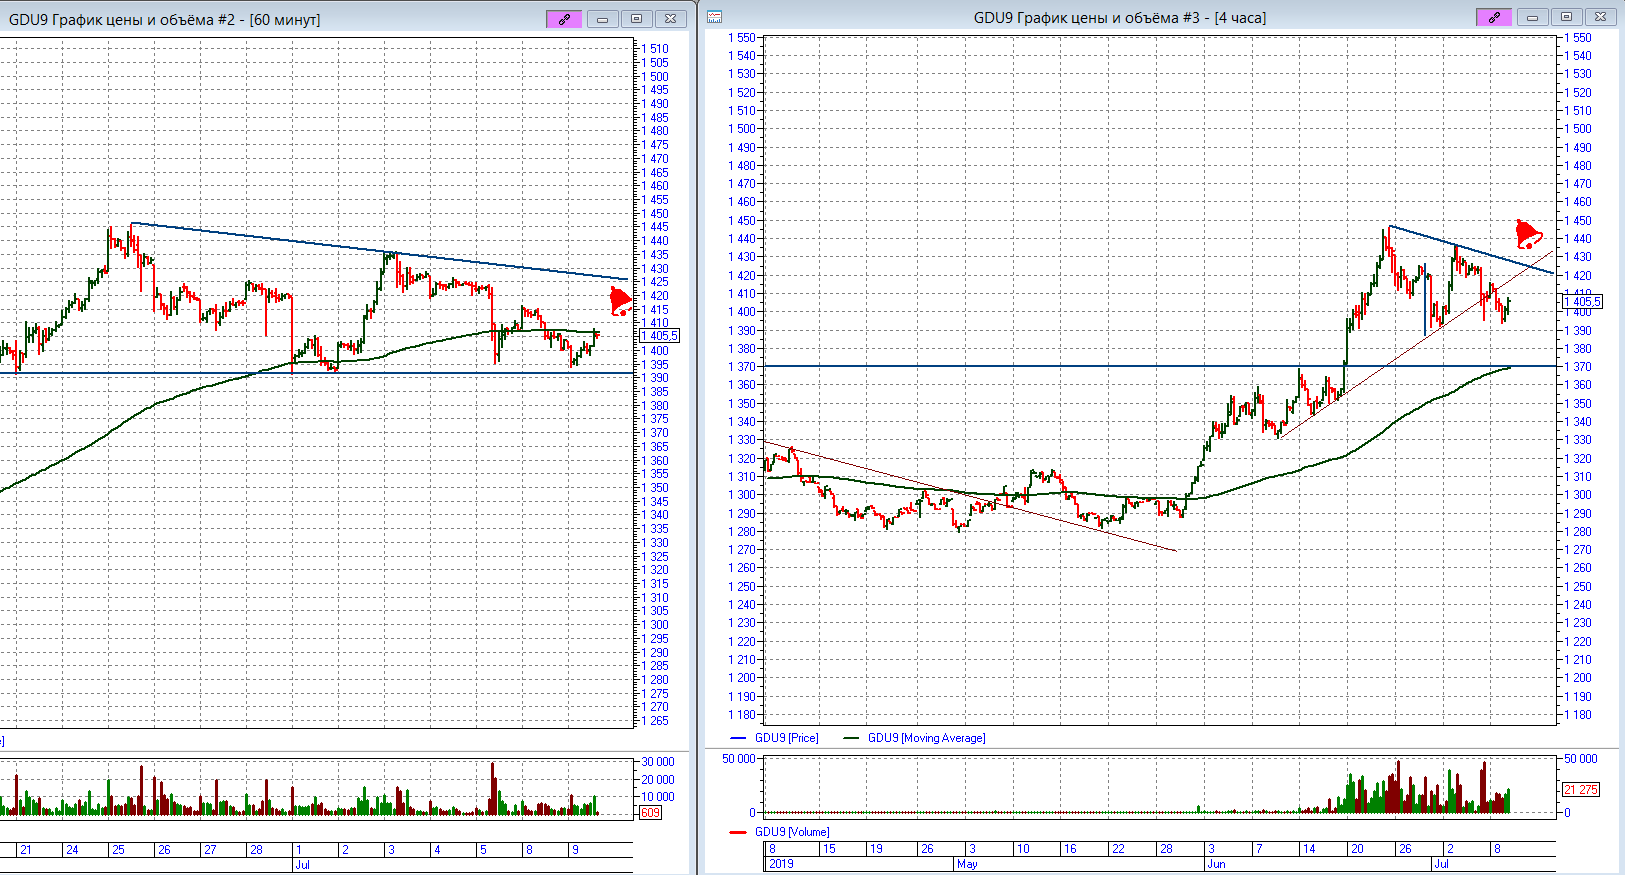Select the GDU9 [Moving Average] legend entry
This screenshot has width=1625, height=875.
926,738
